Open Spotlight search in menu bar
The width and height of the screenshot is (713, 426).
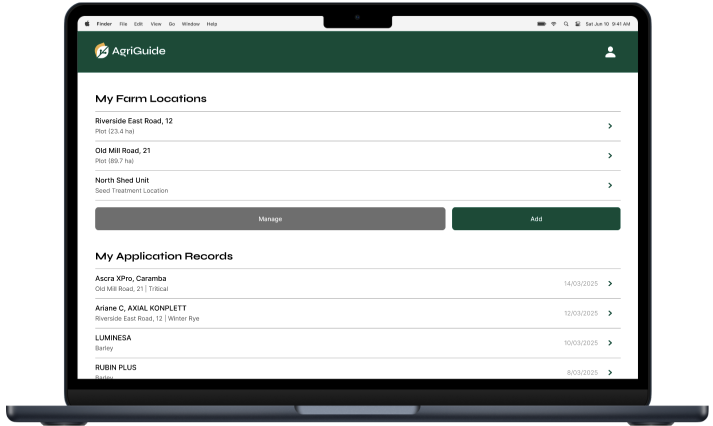tap(566, 24)
